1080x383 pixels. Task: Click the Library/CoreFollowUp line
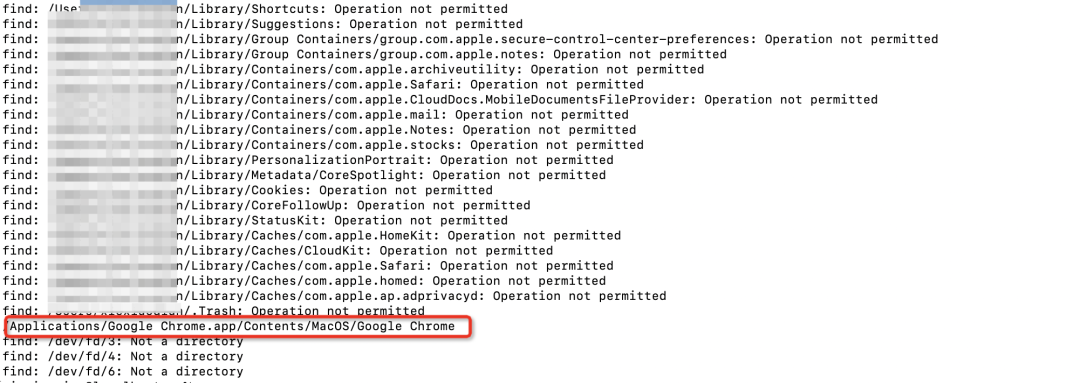pyautogui.click(x=266, y=206)
